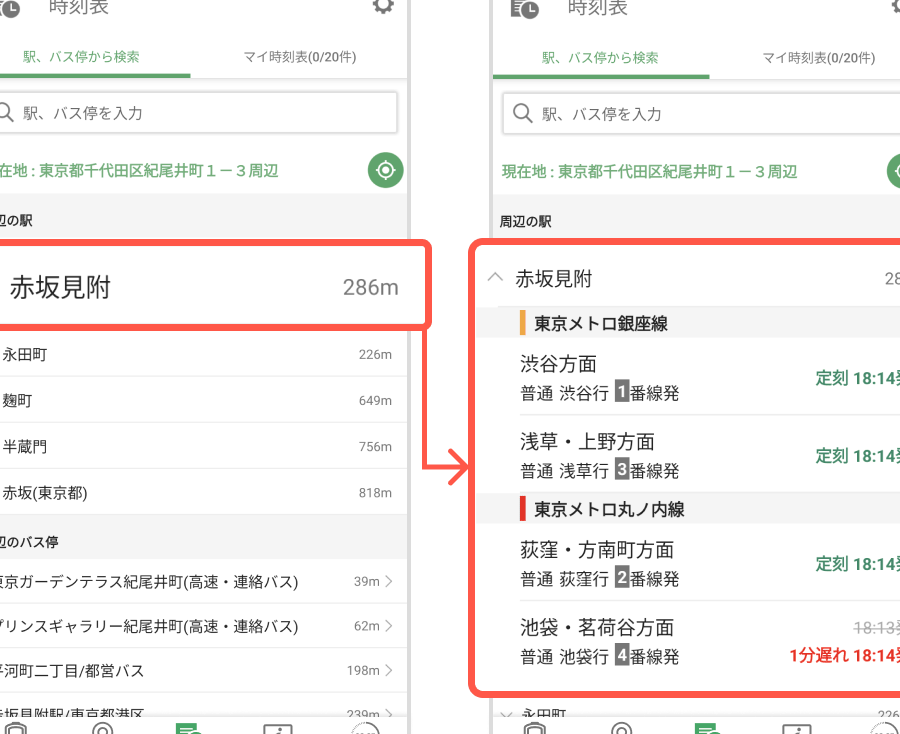Select マイ時刻表(0/20件) tab in left screen
The image size is (900, 734).
pyautogui.click(x=300, y=57)
